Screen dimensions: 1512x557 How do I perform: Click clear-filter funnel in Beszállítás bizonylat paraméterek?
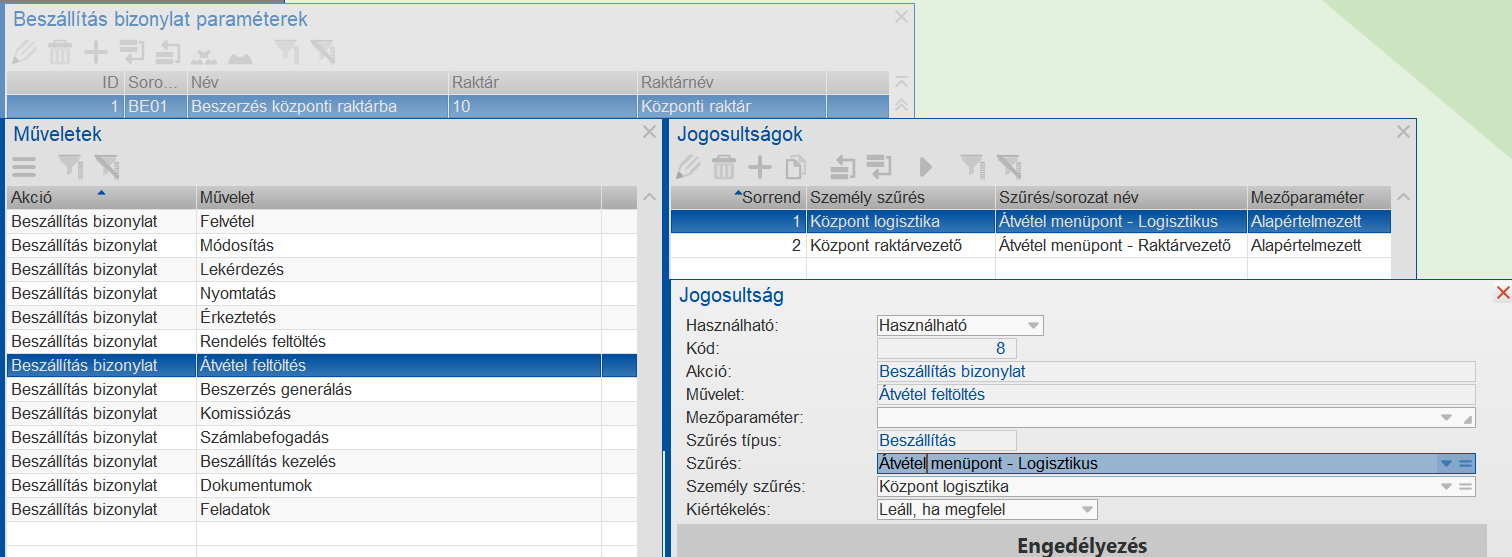[x=322, y=51]
